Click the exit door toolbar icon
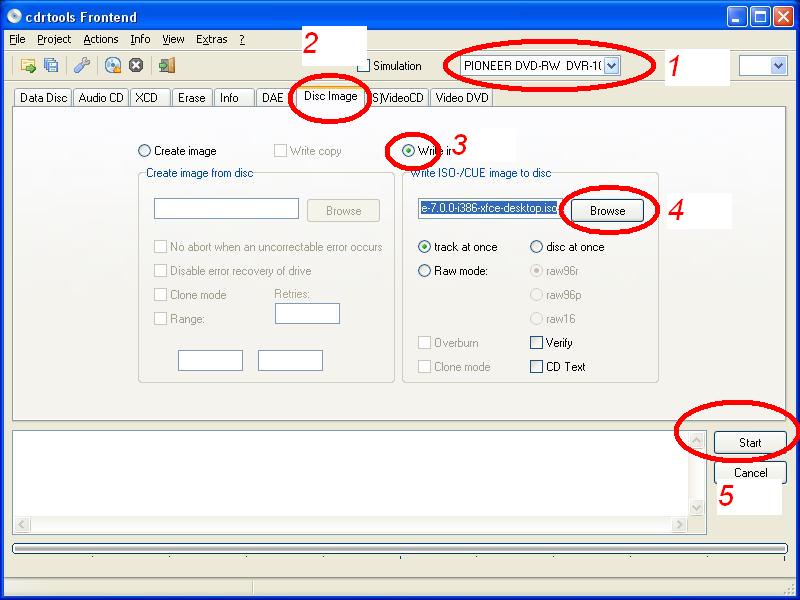This screenshot has width=800, height=600. tap(167, 66)
